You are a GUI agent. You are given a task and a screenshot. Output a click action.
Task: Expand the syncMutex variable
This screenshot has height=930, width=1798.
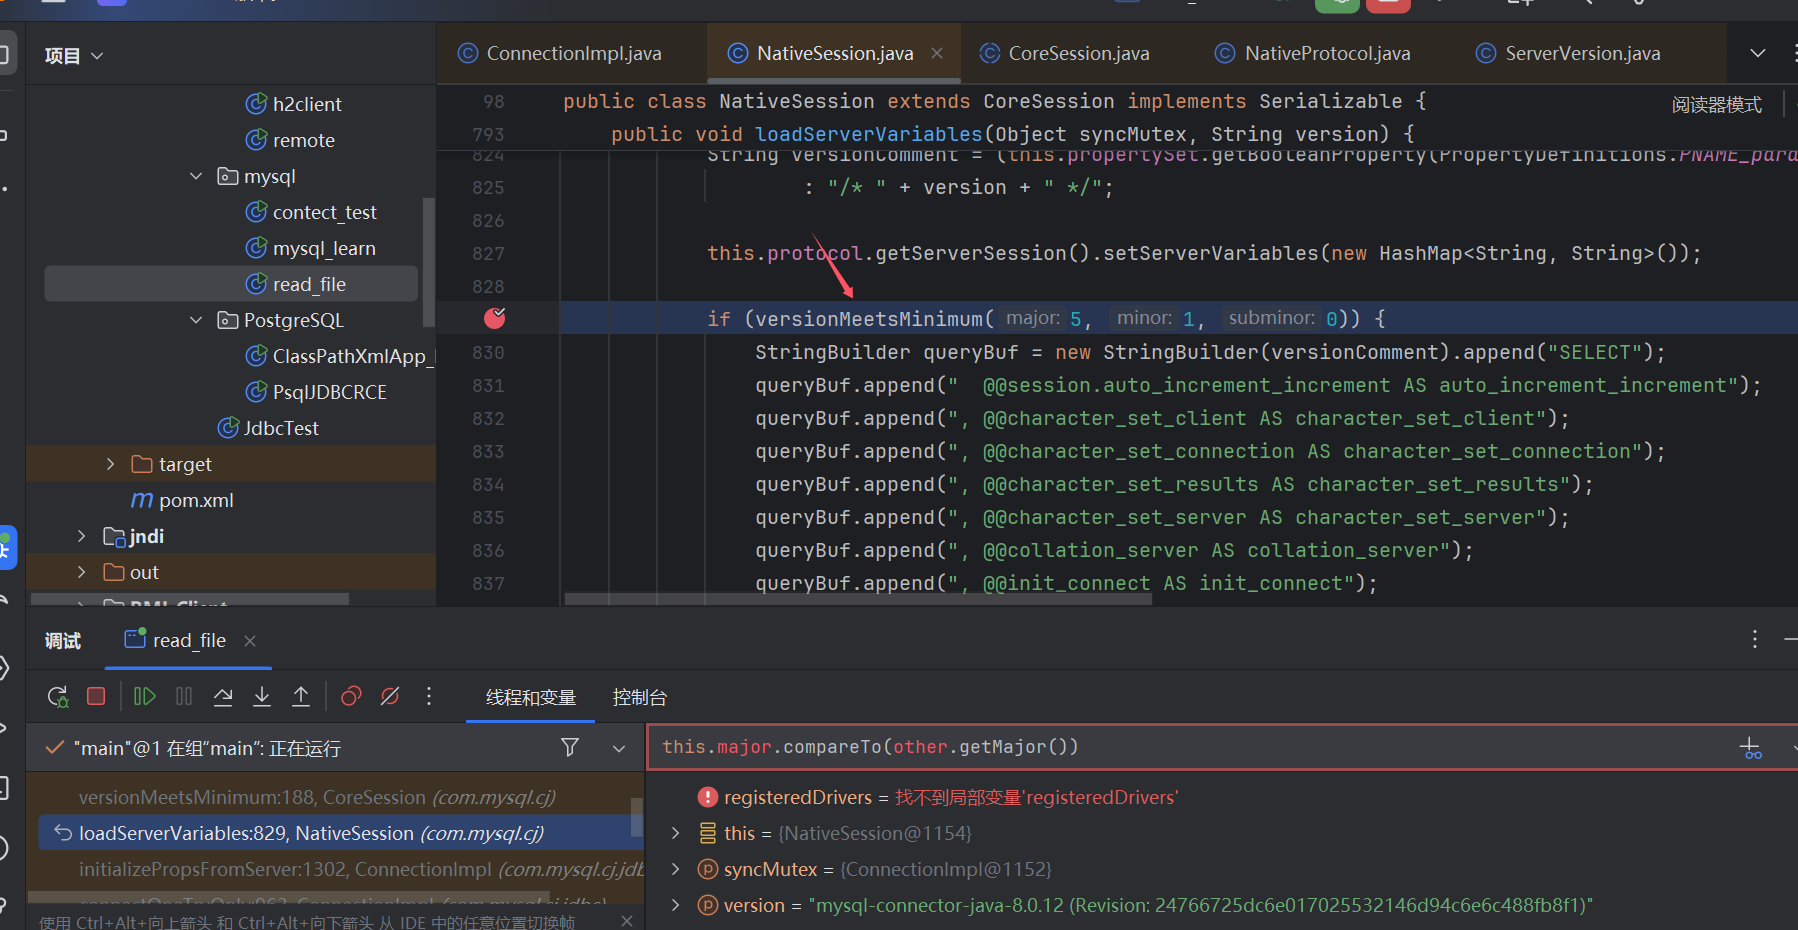pos(675,869)
